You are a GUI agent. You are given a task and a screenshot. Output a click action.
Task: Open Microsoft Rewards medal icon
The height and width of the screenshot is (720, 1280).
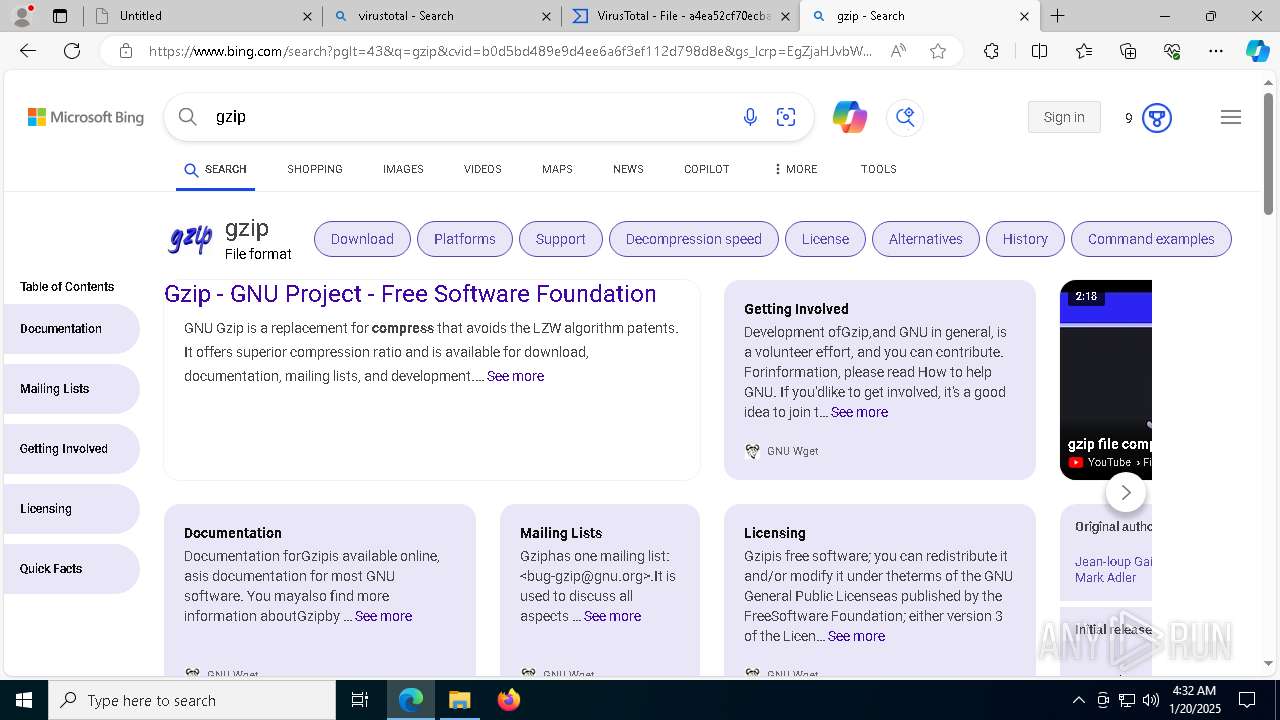(1157, 118)
